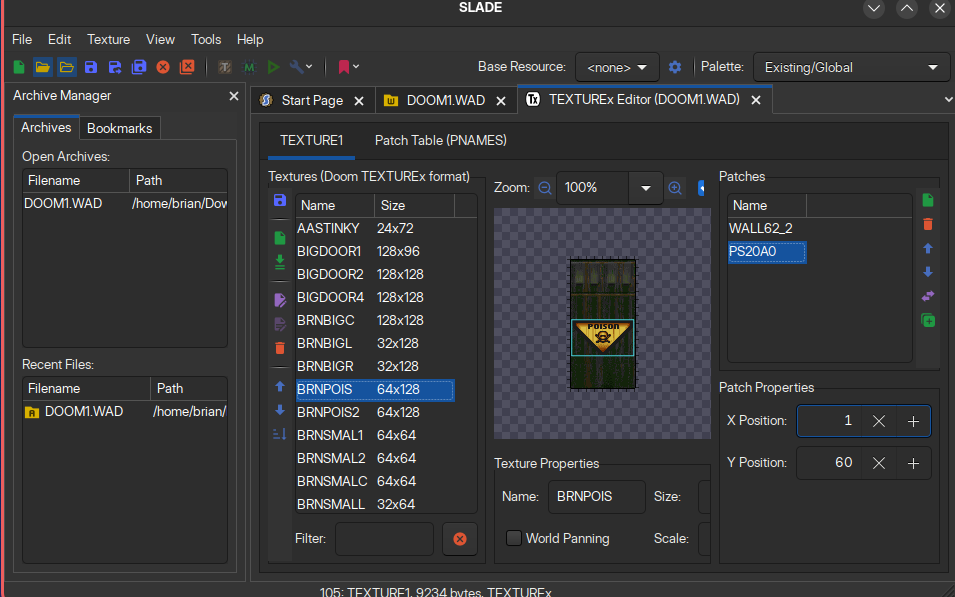Select the Bookmarks tab in Archive Manager

(119, 129)
